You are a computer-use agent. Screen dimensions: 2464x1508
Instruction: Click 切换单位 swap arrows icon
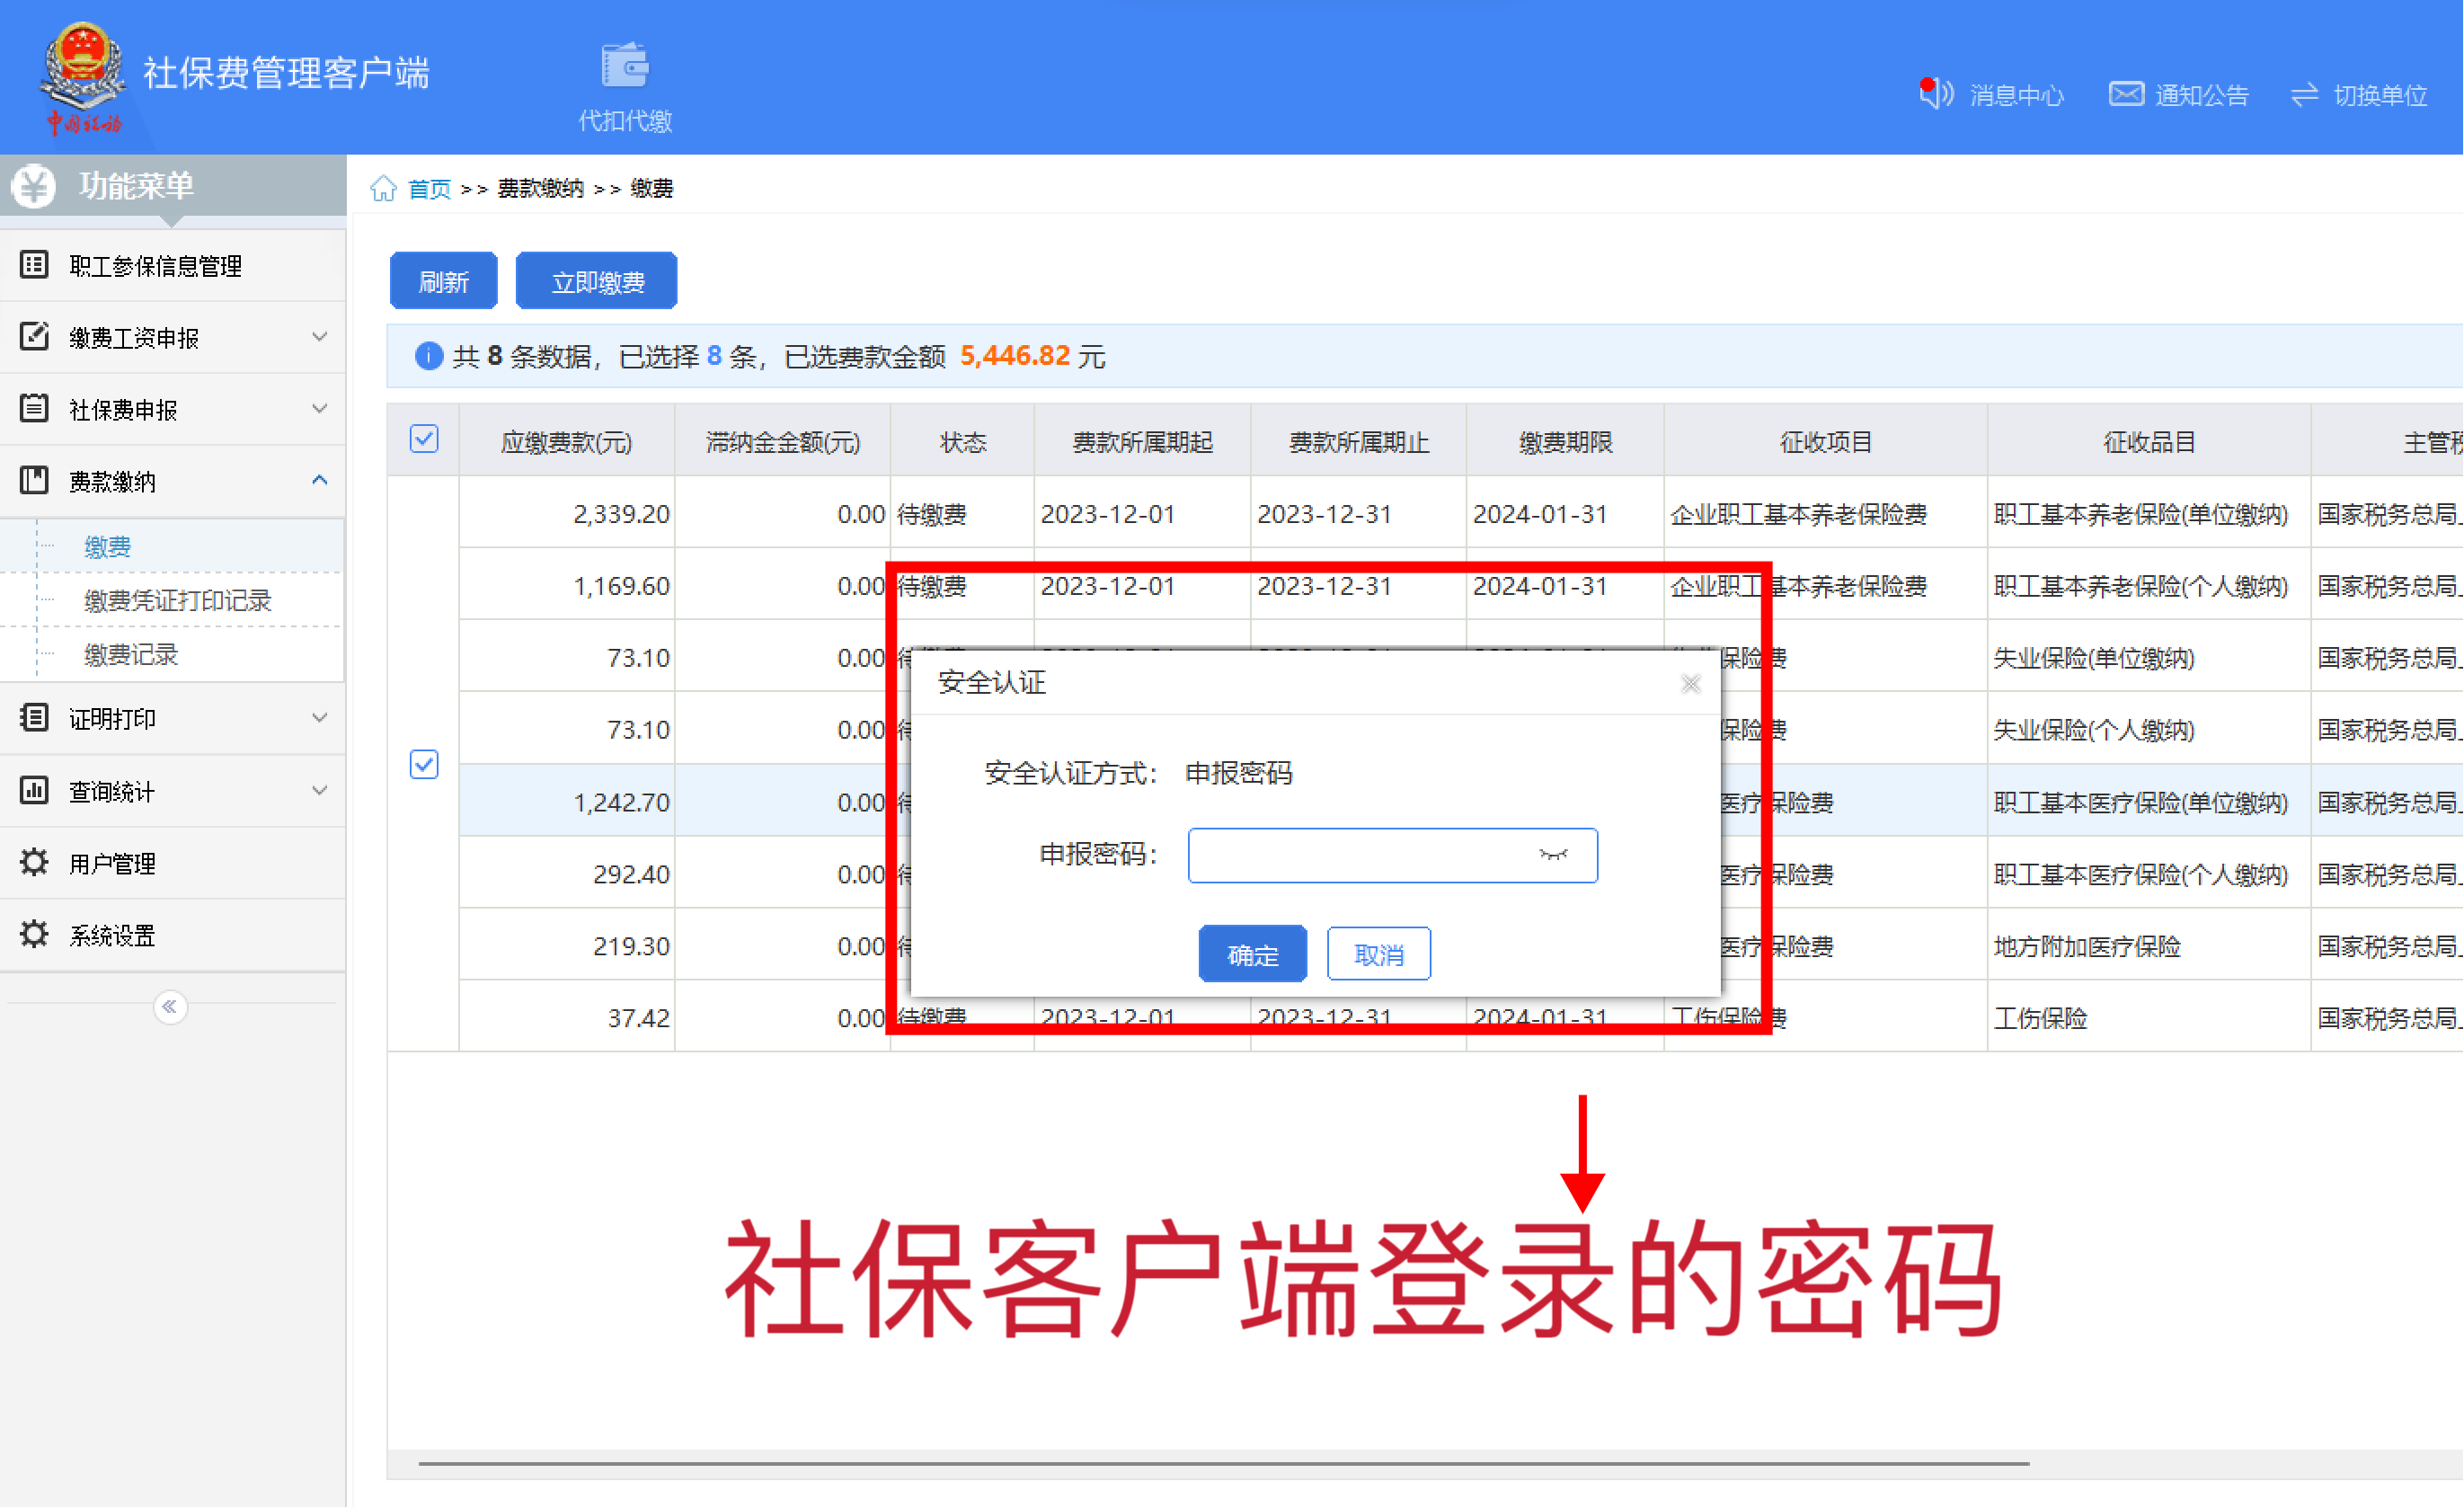(2304, 94)
